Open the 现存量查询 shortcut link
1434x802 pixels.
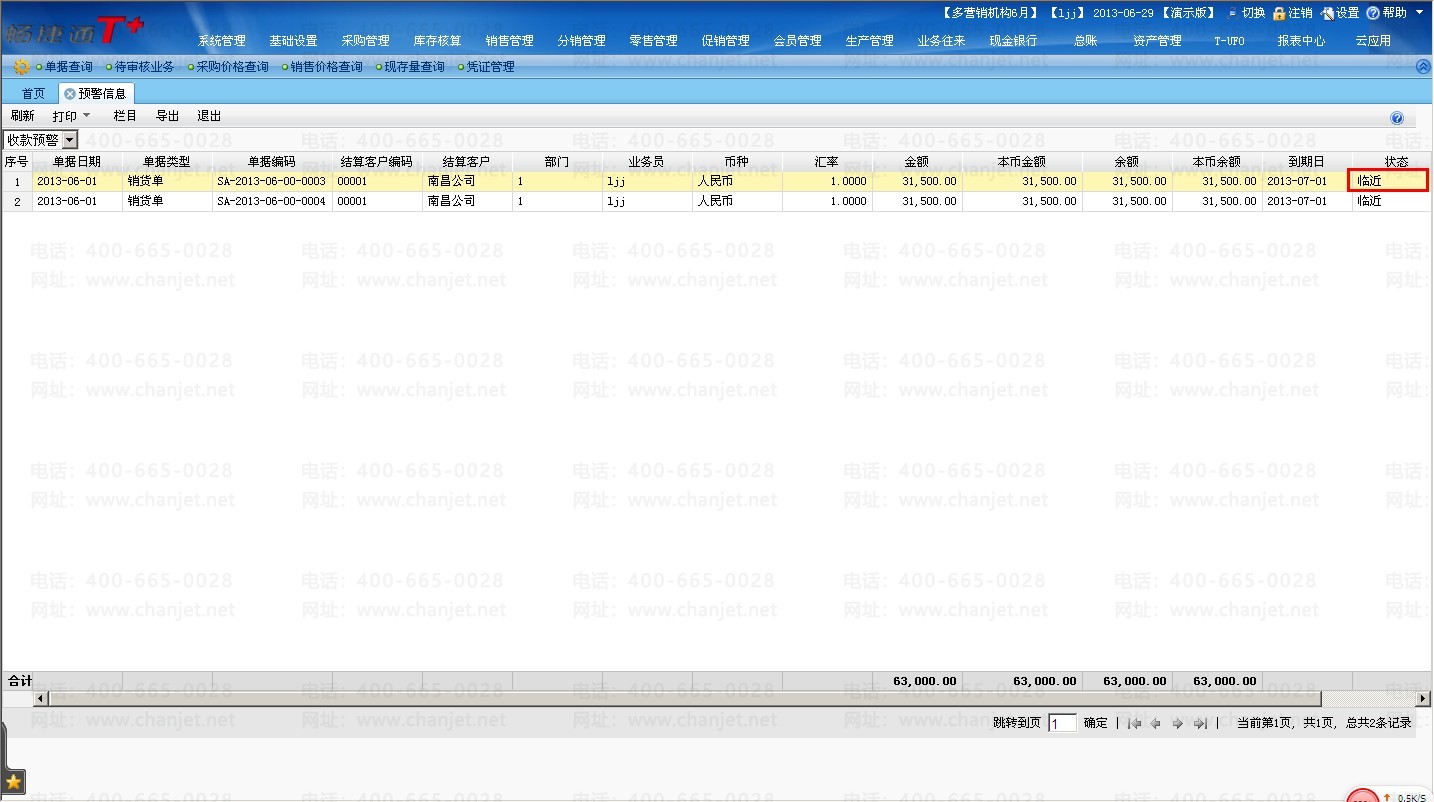(x=414, y=67)
